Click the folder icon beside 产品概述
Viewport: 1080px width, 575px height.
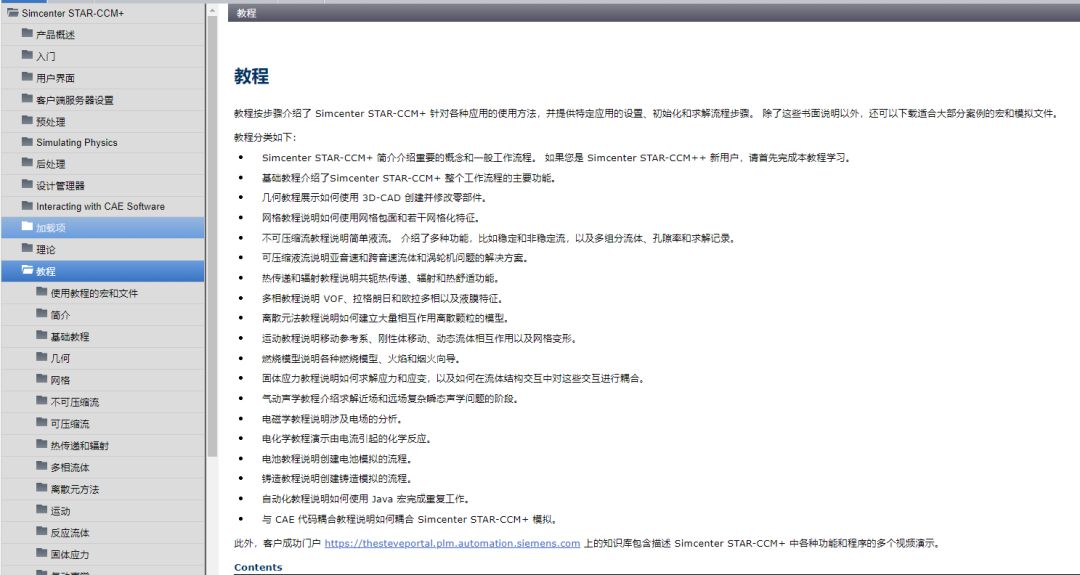pyautogui.click(x=28, y=34)
